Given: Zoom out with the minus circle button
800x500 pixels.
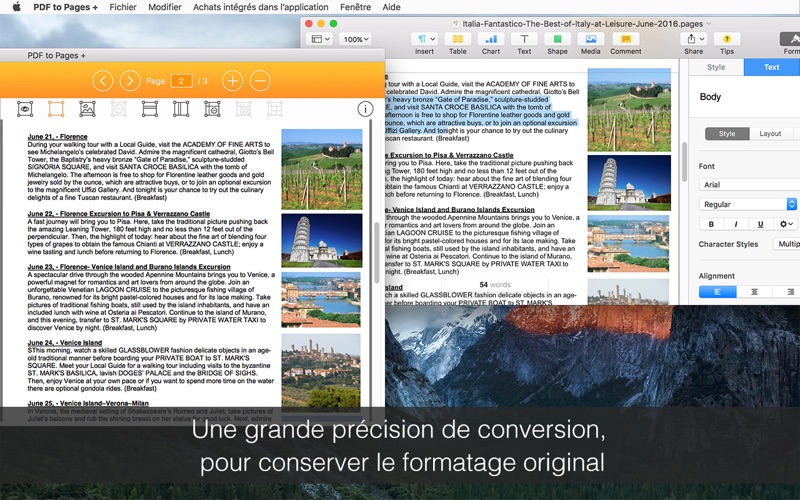Looking at the screenshot, I should [x=260, y=81].
